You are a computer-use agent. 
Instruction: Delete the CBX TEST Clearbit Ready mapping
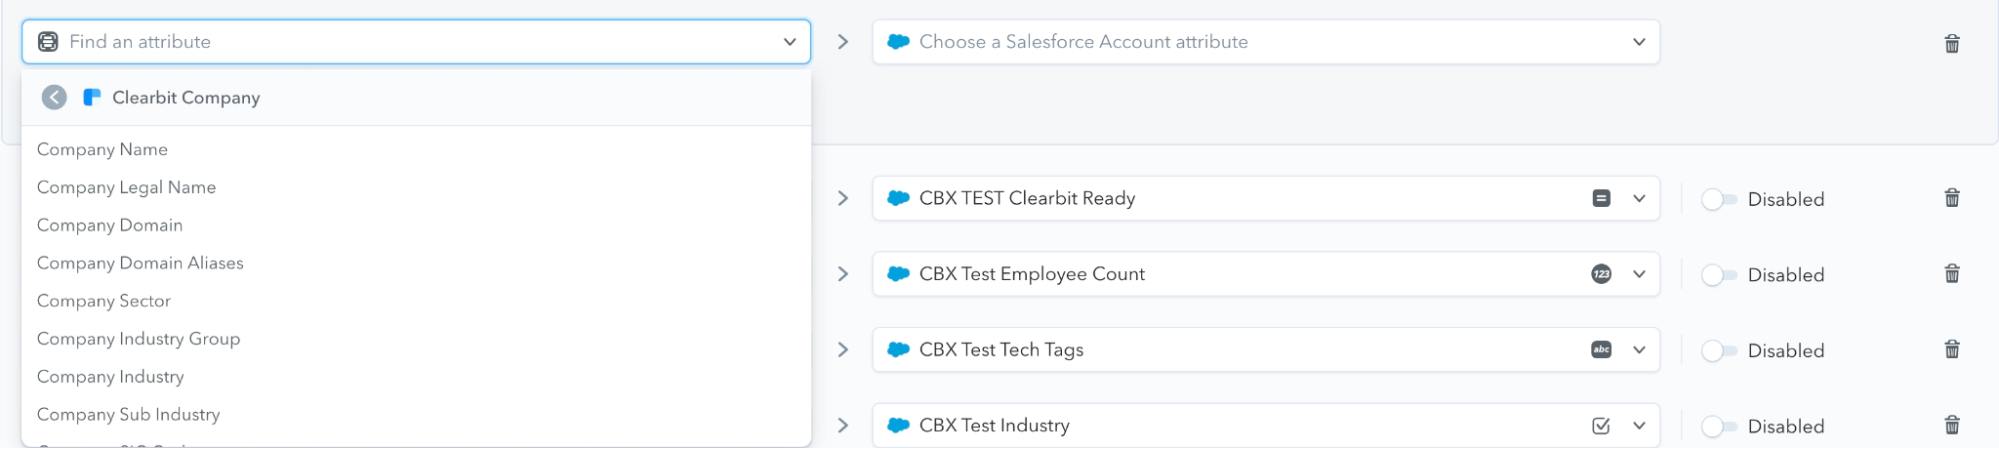pyautogui.click(x=1951, y=198)
